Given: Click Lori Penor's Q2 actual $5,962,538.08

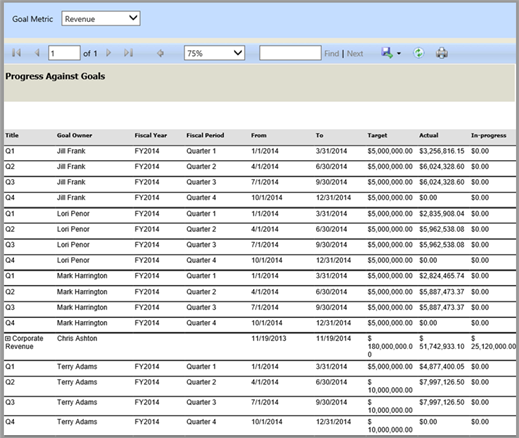Looking at the screenshot, I should (442, 229).
